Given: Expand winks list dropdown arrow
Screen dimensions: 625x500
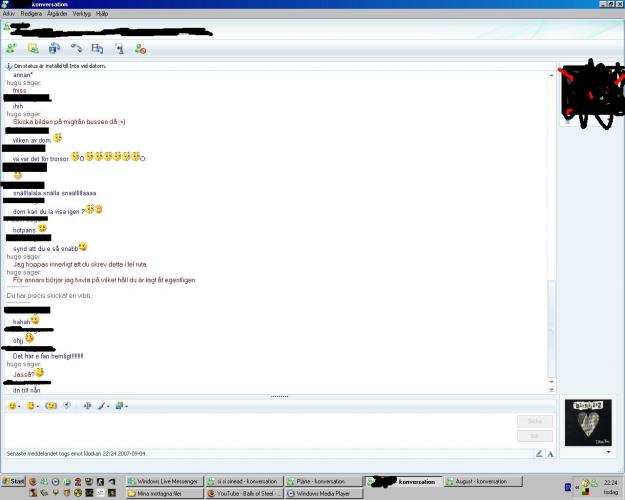Looking at the screenshot, I should (37, 407).
